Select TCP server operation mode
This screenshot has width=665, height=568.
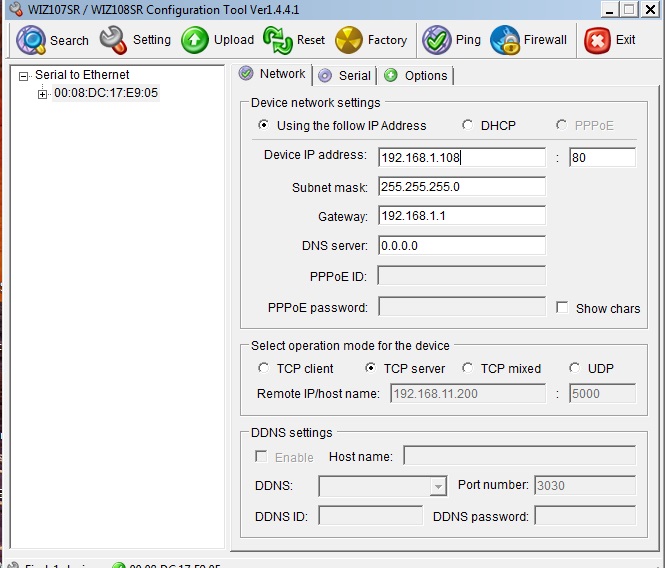tap(370, 367)
